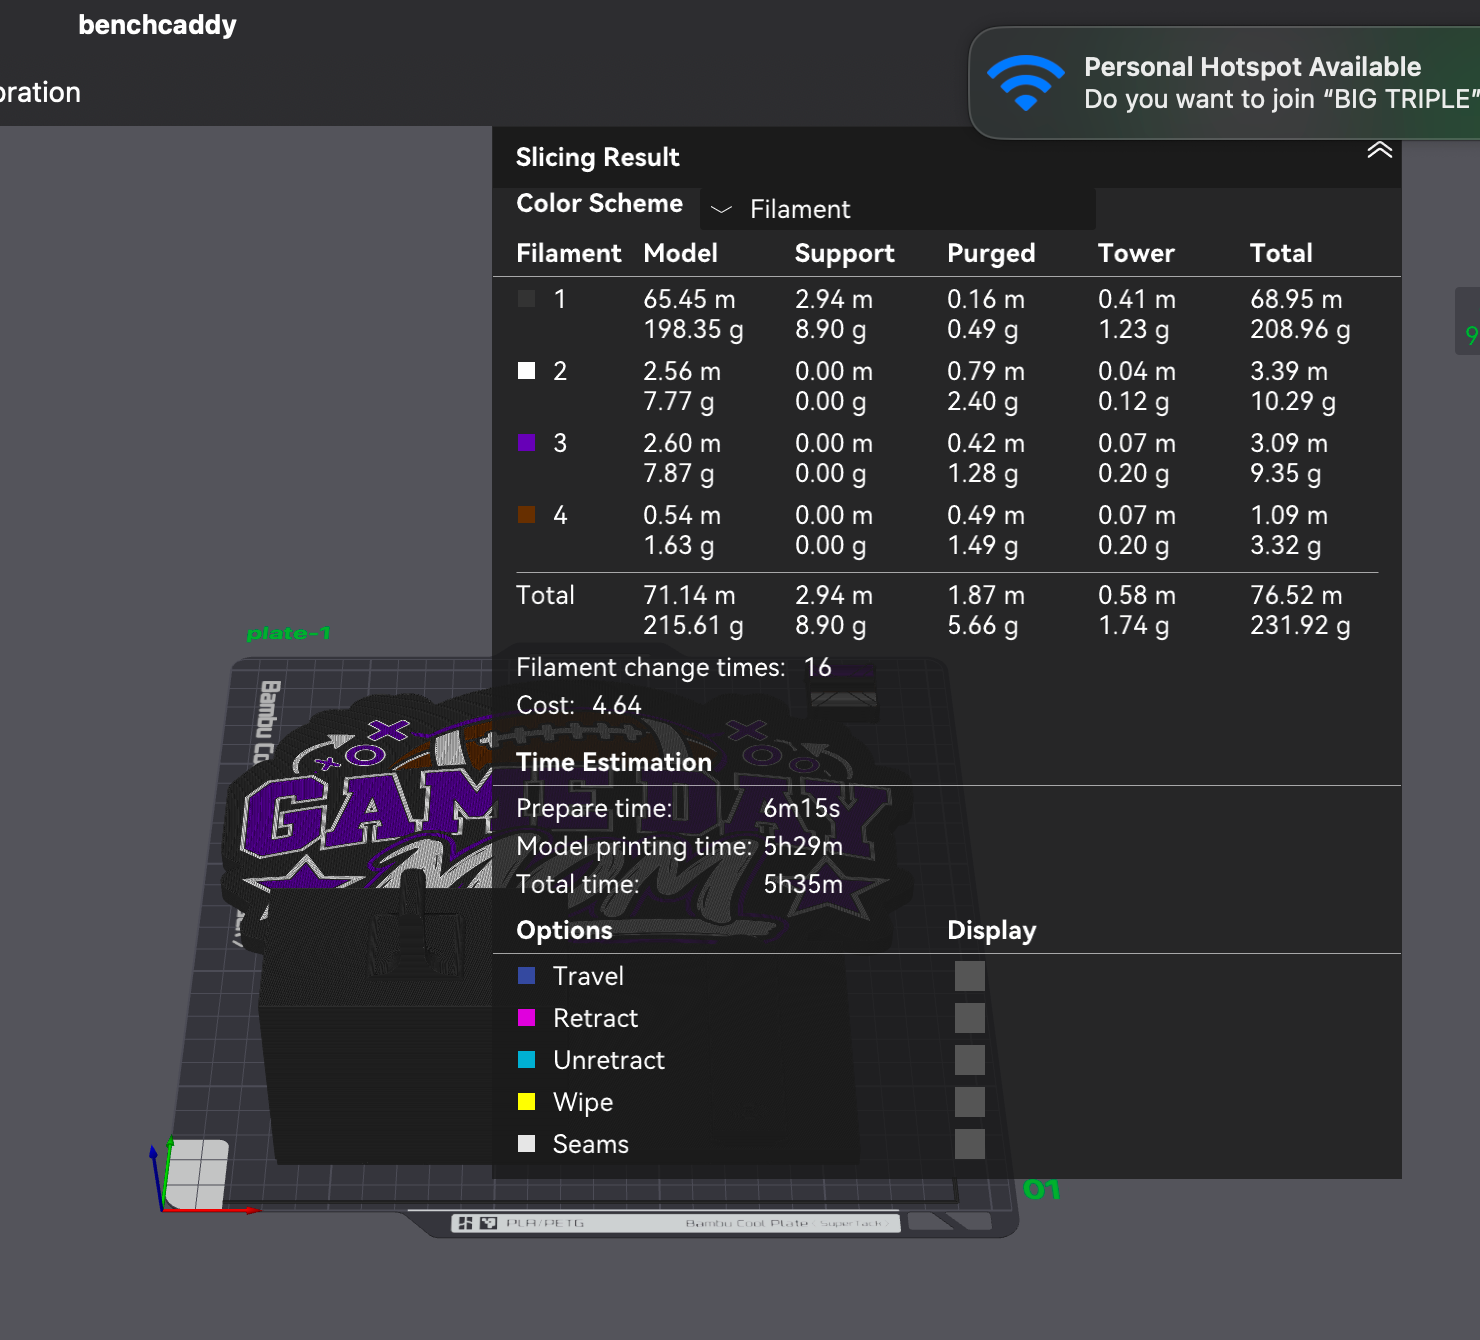Click the Purged column header

[991, 253]
